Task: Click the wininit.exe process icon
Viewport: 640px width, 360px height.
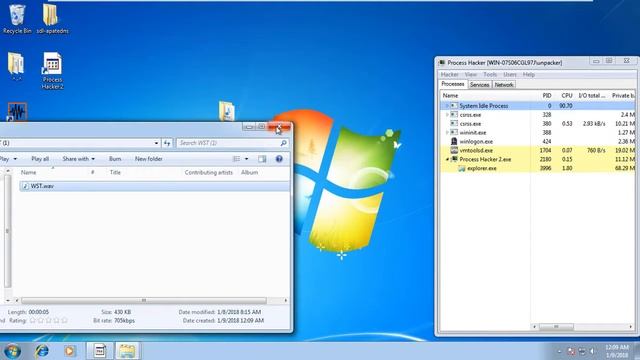Action: tap(454, 132)
